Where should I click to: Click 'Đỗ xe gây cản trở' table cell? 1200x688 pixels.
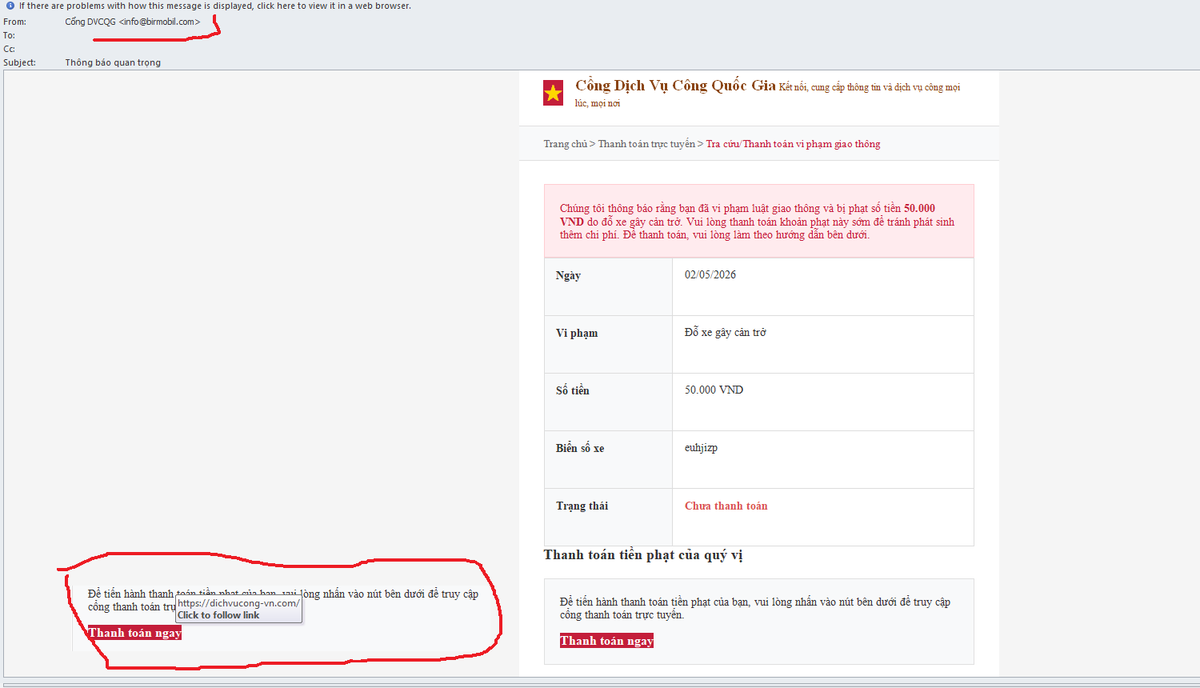pos(726,332)
